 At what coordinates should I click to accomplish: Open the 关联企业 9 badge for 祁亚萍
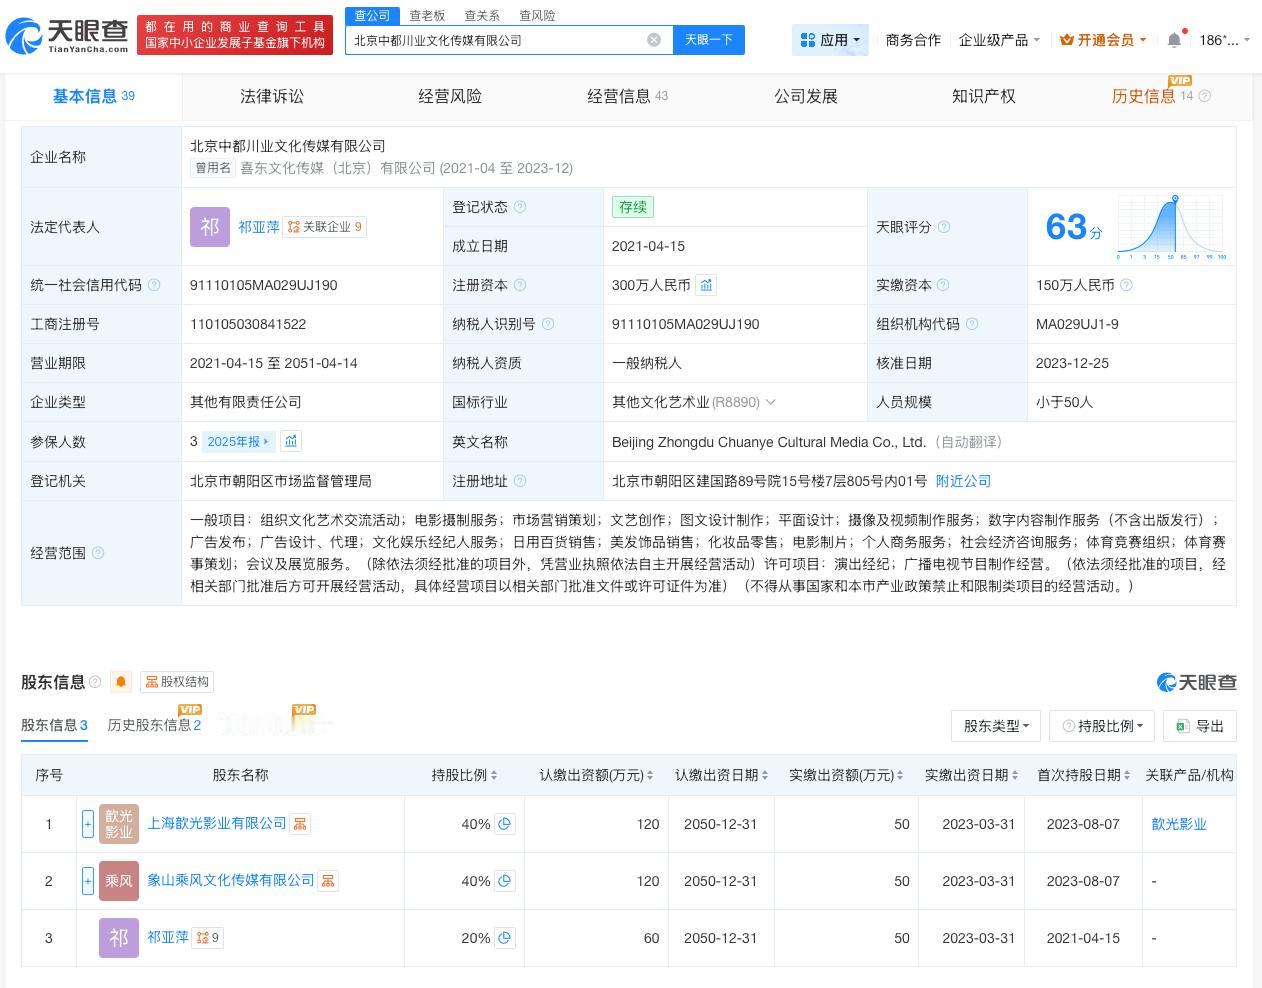[325, 227]
